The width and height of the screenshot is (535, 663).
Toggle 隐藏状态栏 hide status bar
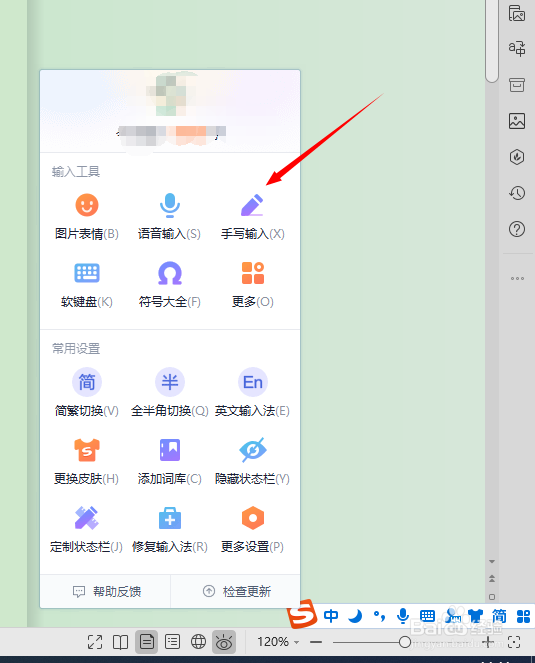(x=252, y=462)
